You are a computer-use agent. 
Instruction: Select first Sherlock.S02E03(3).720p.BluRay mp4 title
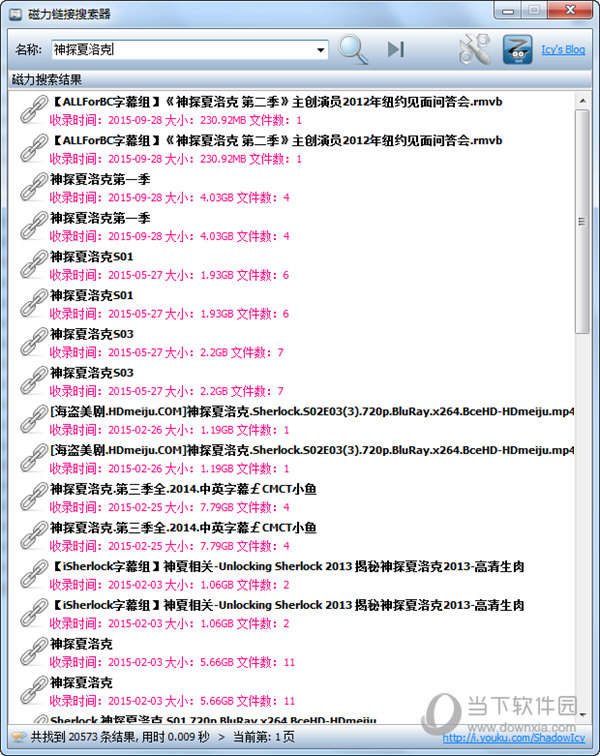(312, 412)
